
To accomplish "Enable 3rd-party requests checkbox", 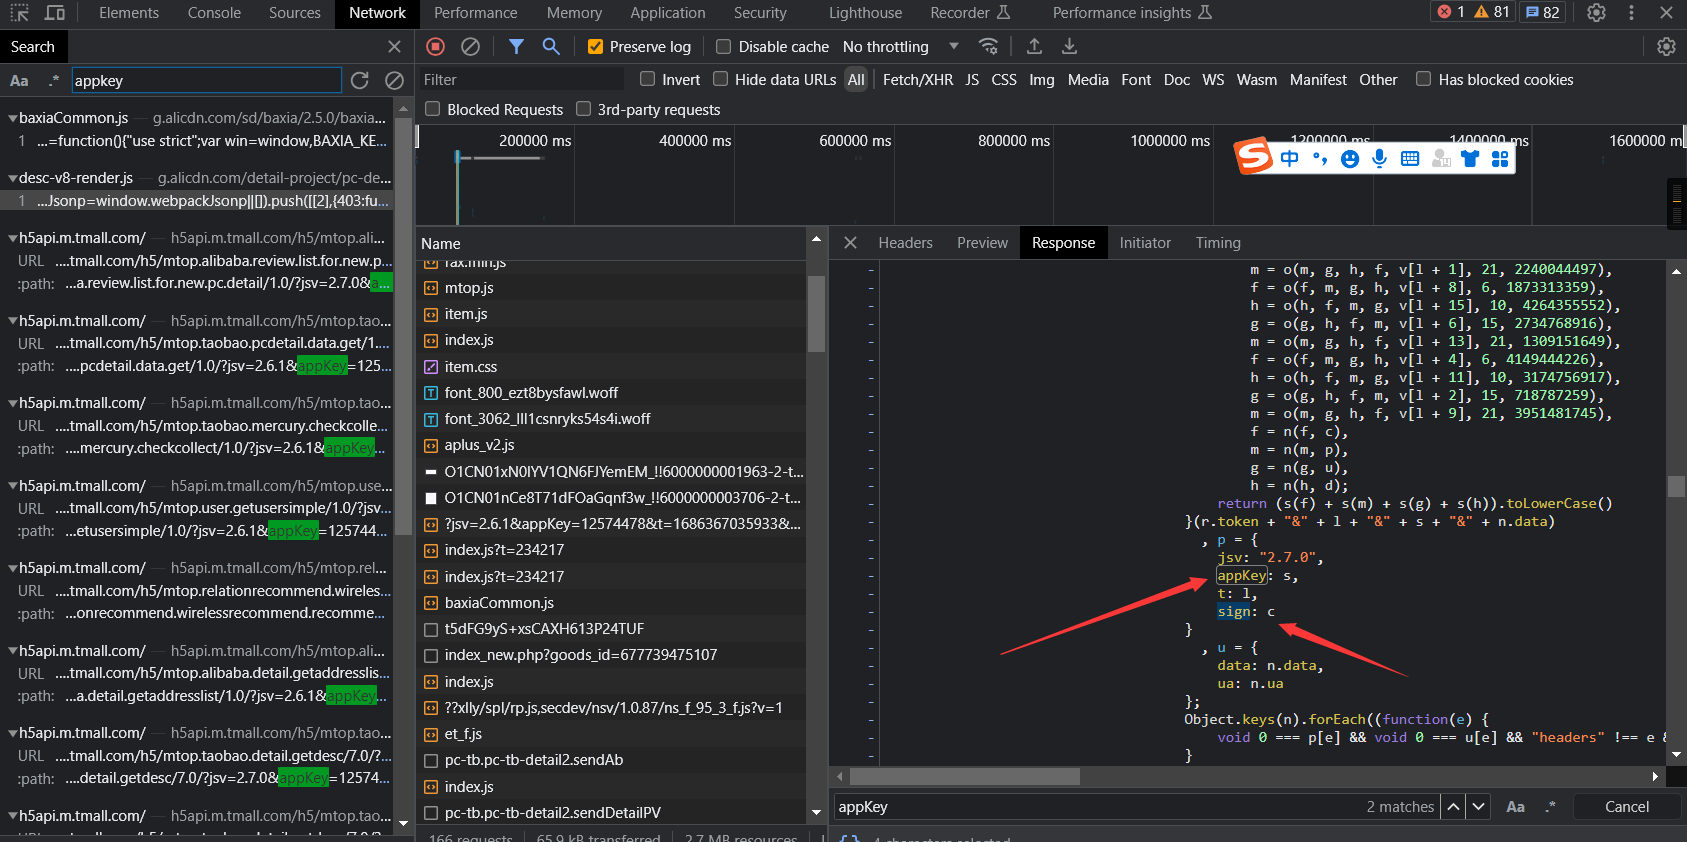I will pyautogui.click(x=583, y=109).
